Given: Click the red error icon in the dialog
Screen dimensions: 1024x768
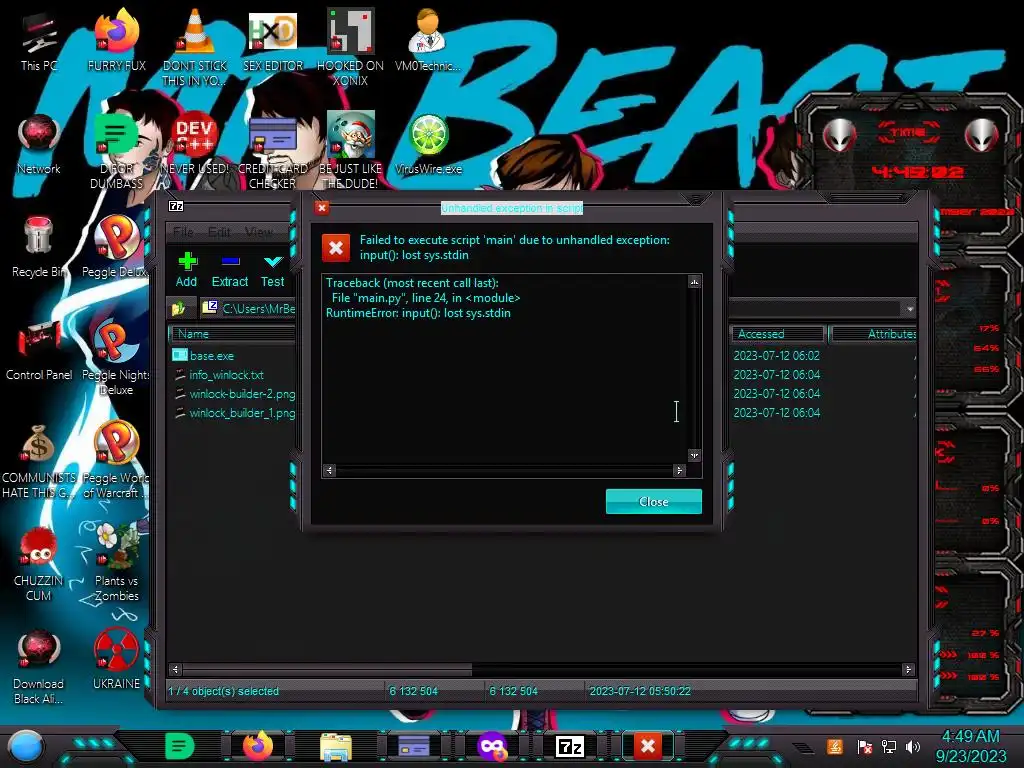Looking at the screenshot, I should pyautogui.click(x=336, y=248).
